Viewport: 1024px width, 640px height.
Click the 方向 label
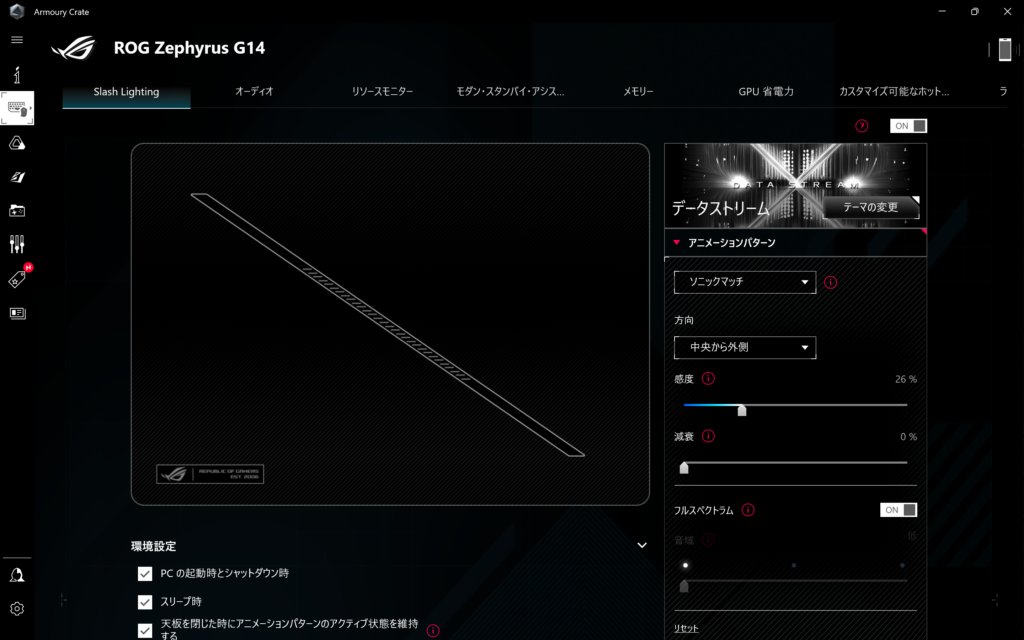(x=684, y=320)
